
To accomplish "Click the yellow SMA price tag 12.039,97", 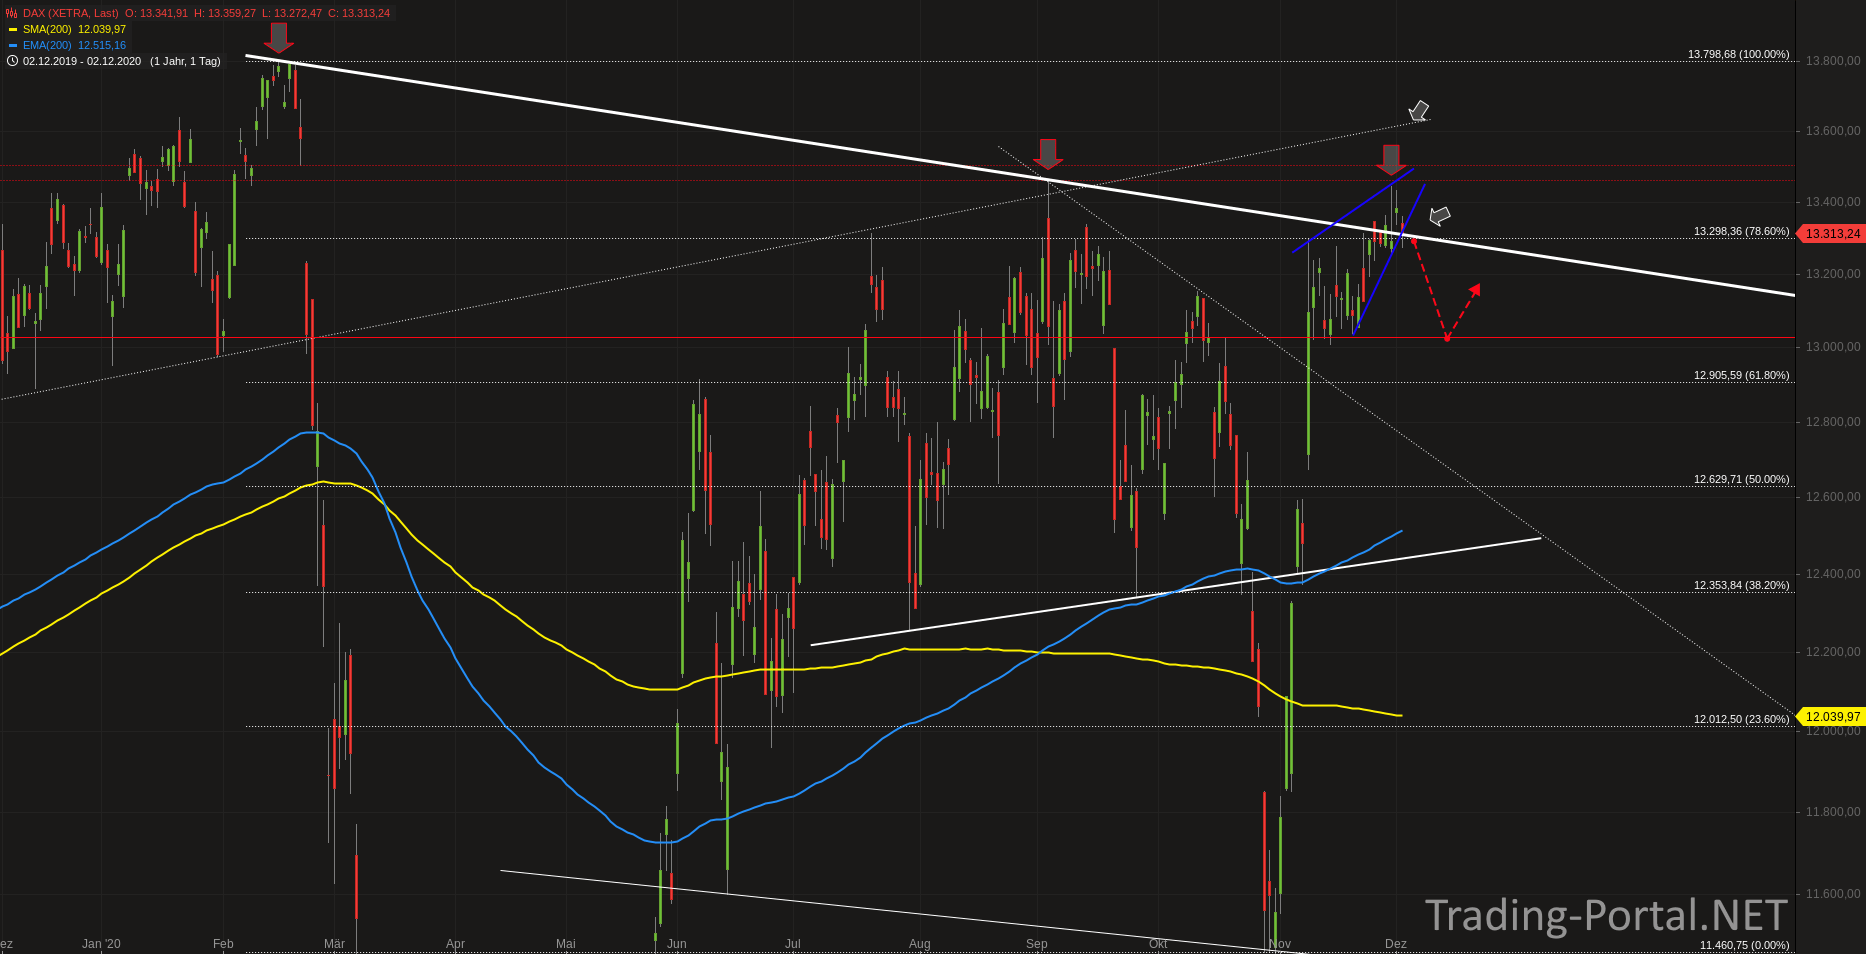I will pos(1831,716).
